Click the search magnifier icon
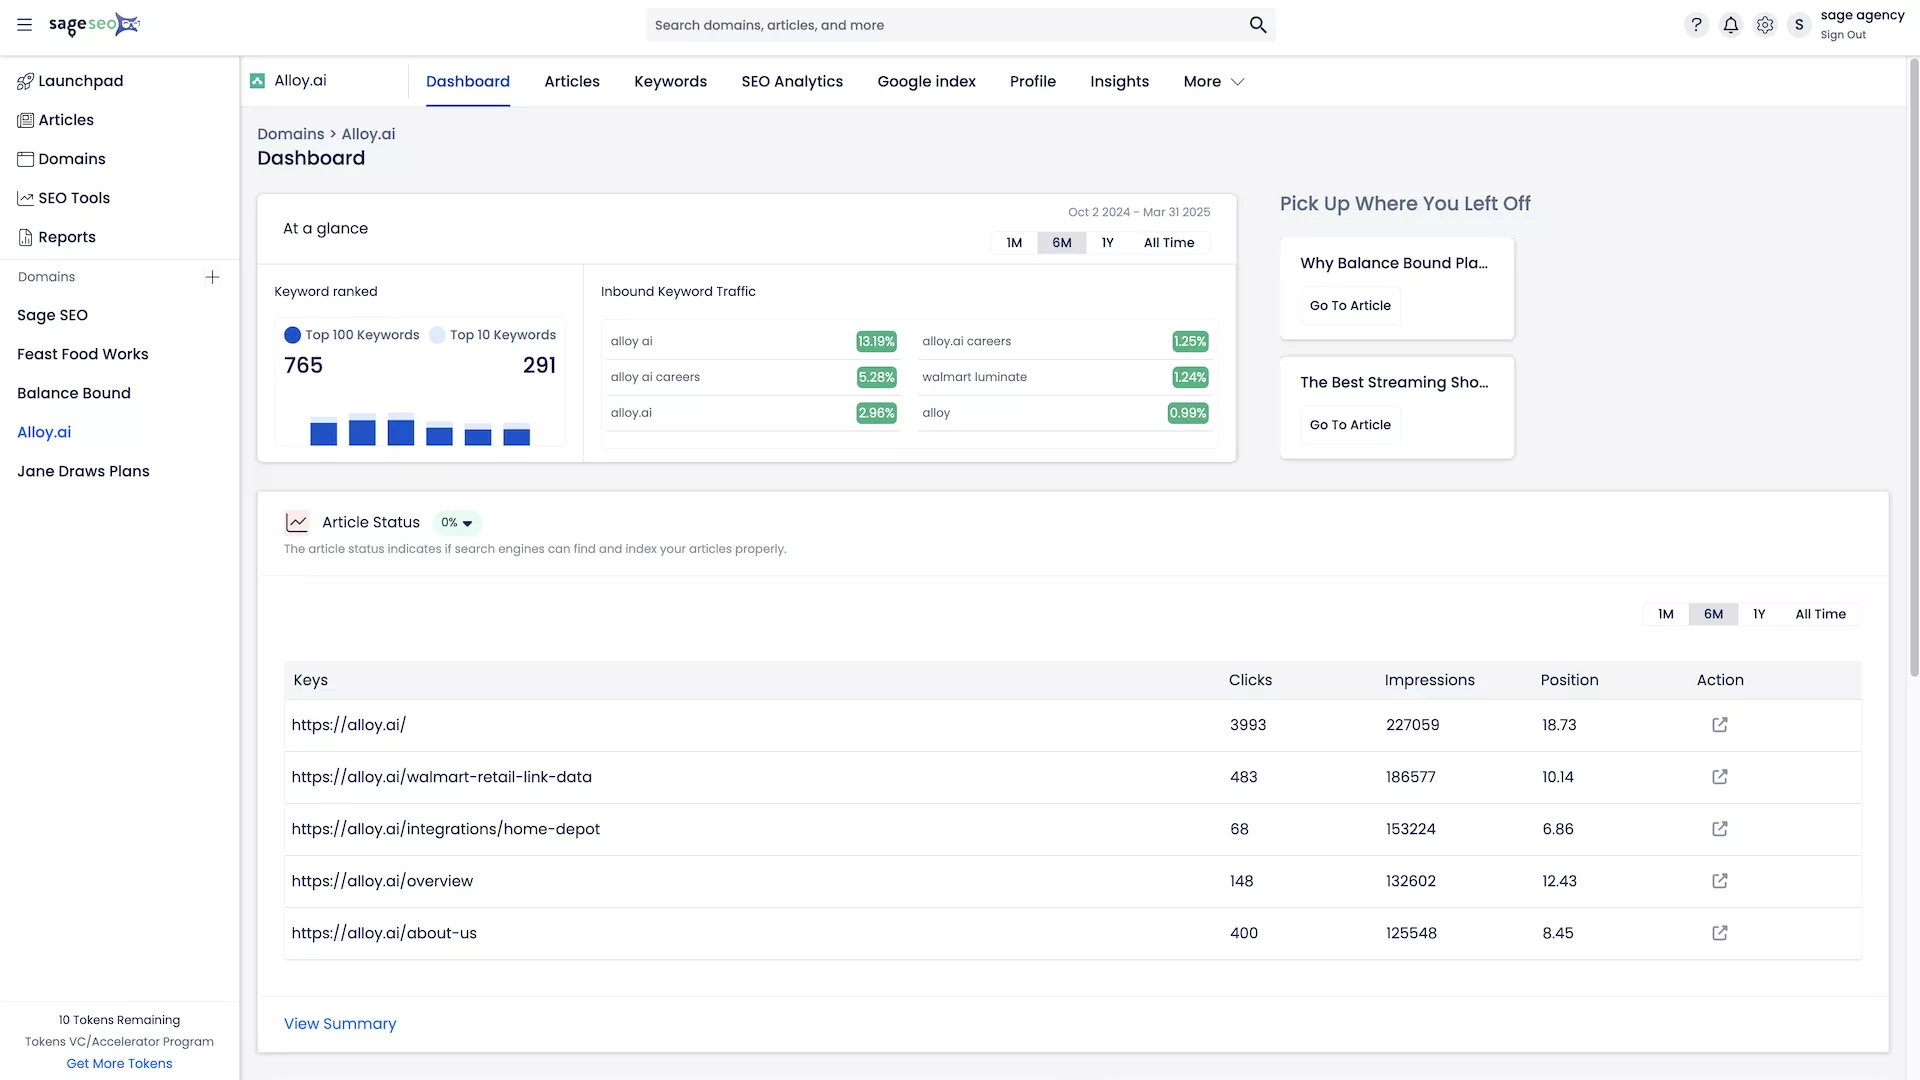The image size is (1920, 1080). [x=1258, y=25]
